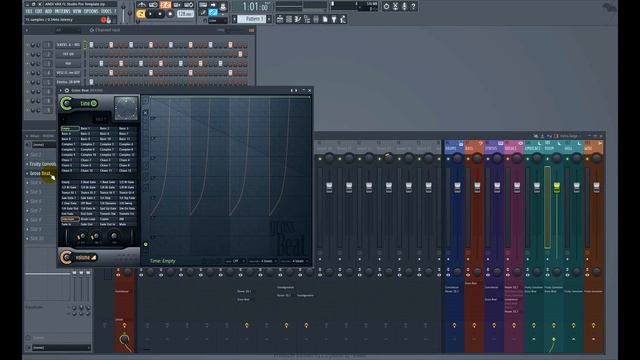Screen dimensions: 640x360
Task: Select the Gross Beat effect slot in mixer
Action: 40,173
